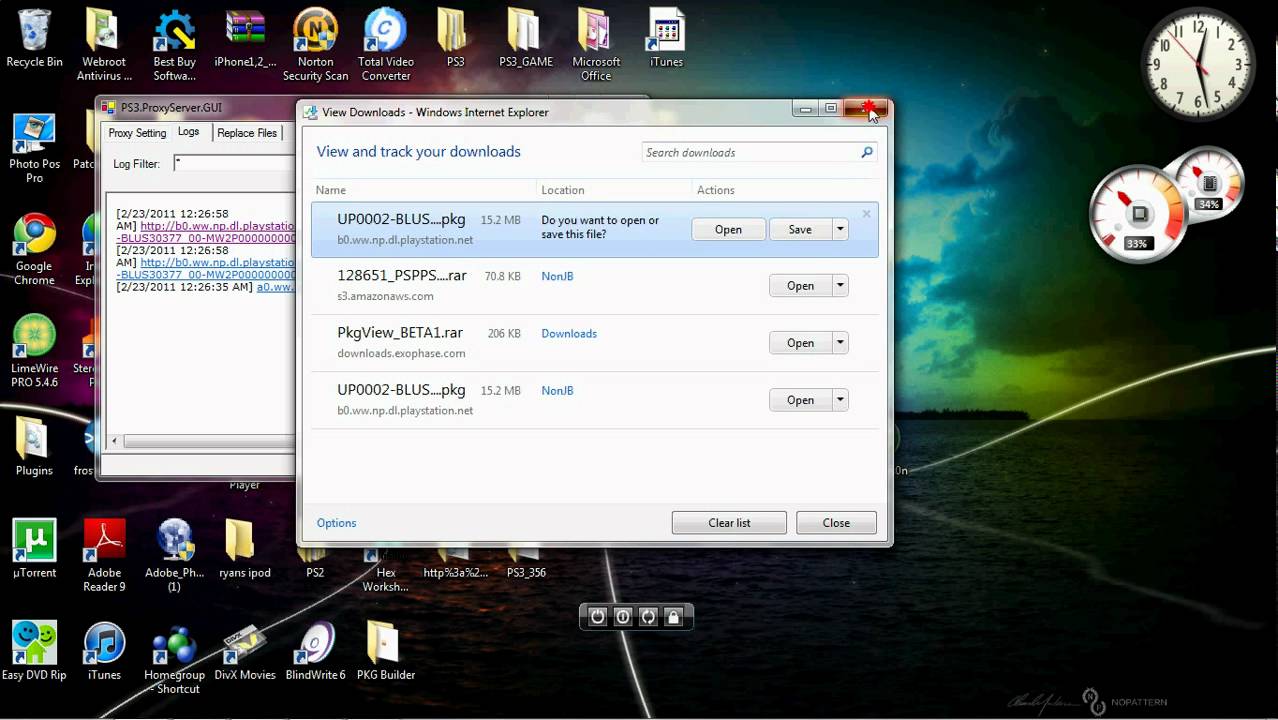The width and height of the screenshot is (1278, 720).
Task: Open PKG Builder folder icon
Action: (385, 650)
